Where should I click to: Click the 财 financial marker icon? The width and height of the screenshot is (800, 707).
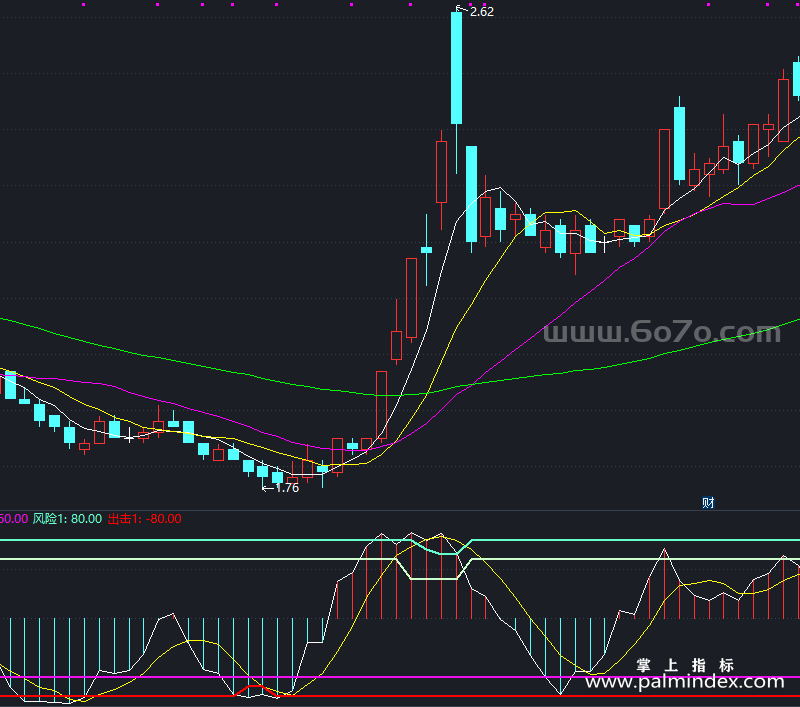click(x=708, y=503)
